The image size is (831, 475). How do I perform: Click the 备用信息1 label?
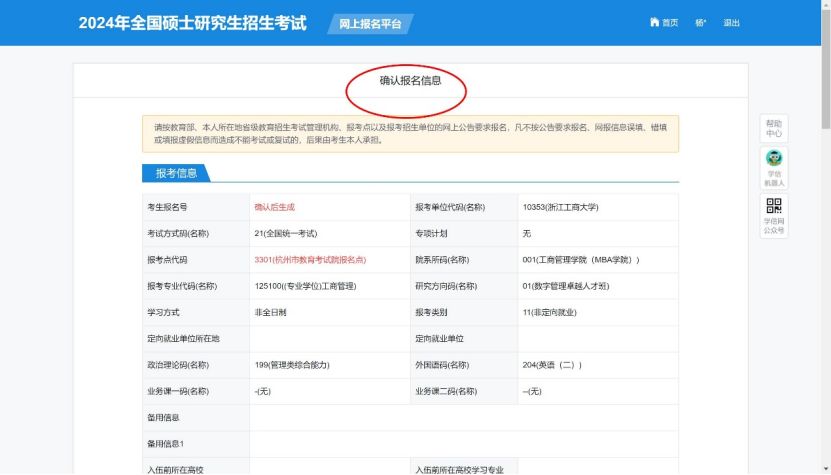point(165,444)
